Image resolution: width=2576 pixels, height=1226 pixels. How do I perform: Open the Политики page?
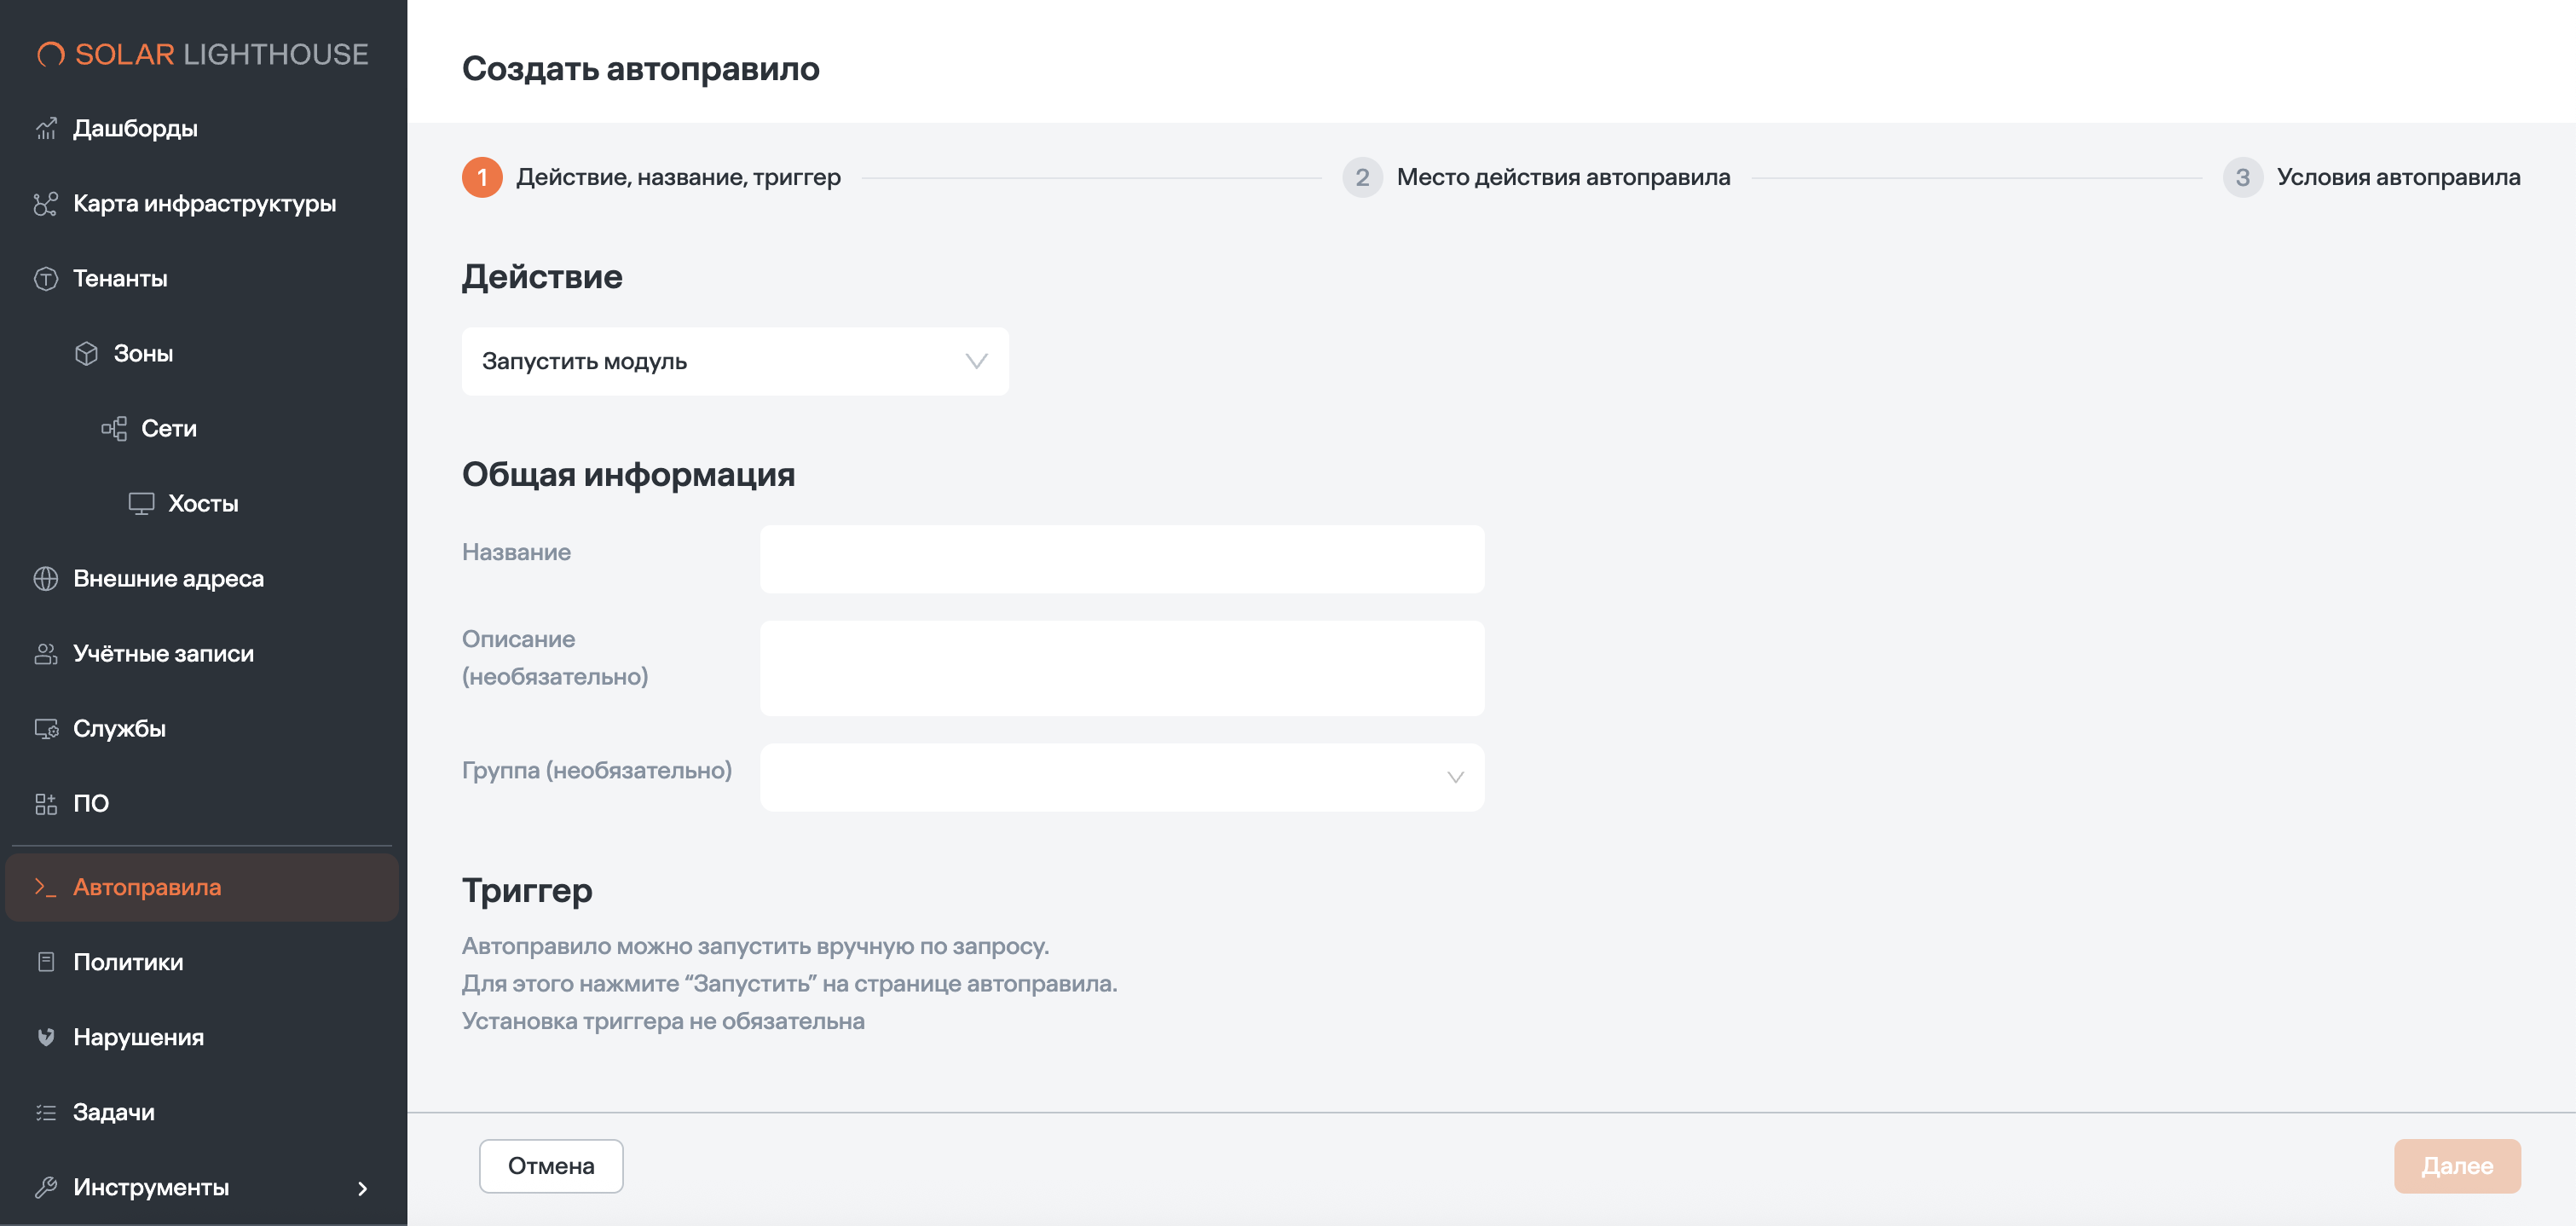click(x=128, y=962)
